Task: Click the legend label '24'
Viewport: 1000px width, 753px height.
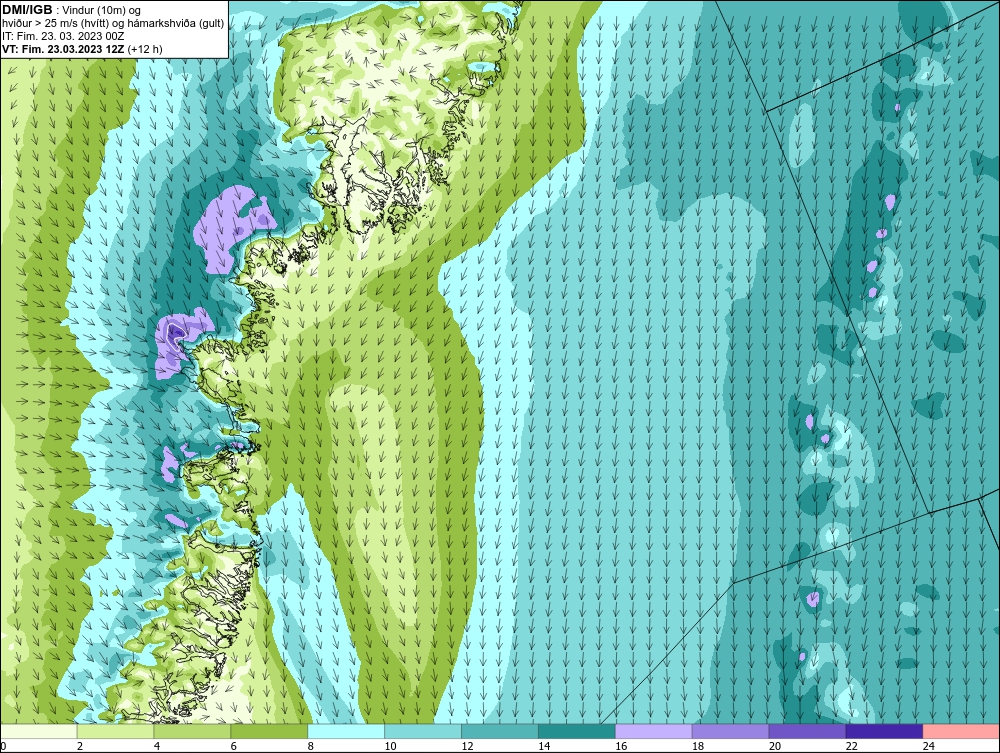Action: [x=929, y=746]
